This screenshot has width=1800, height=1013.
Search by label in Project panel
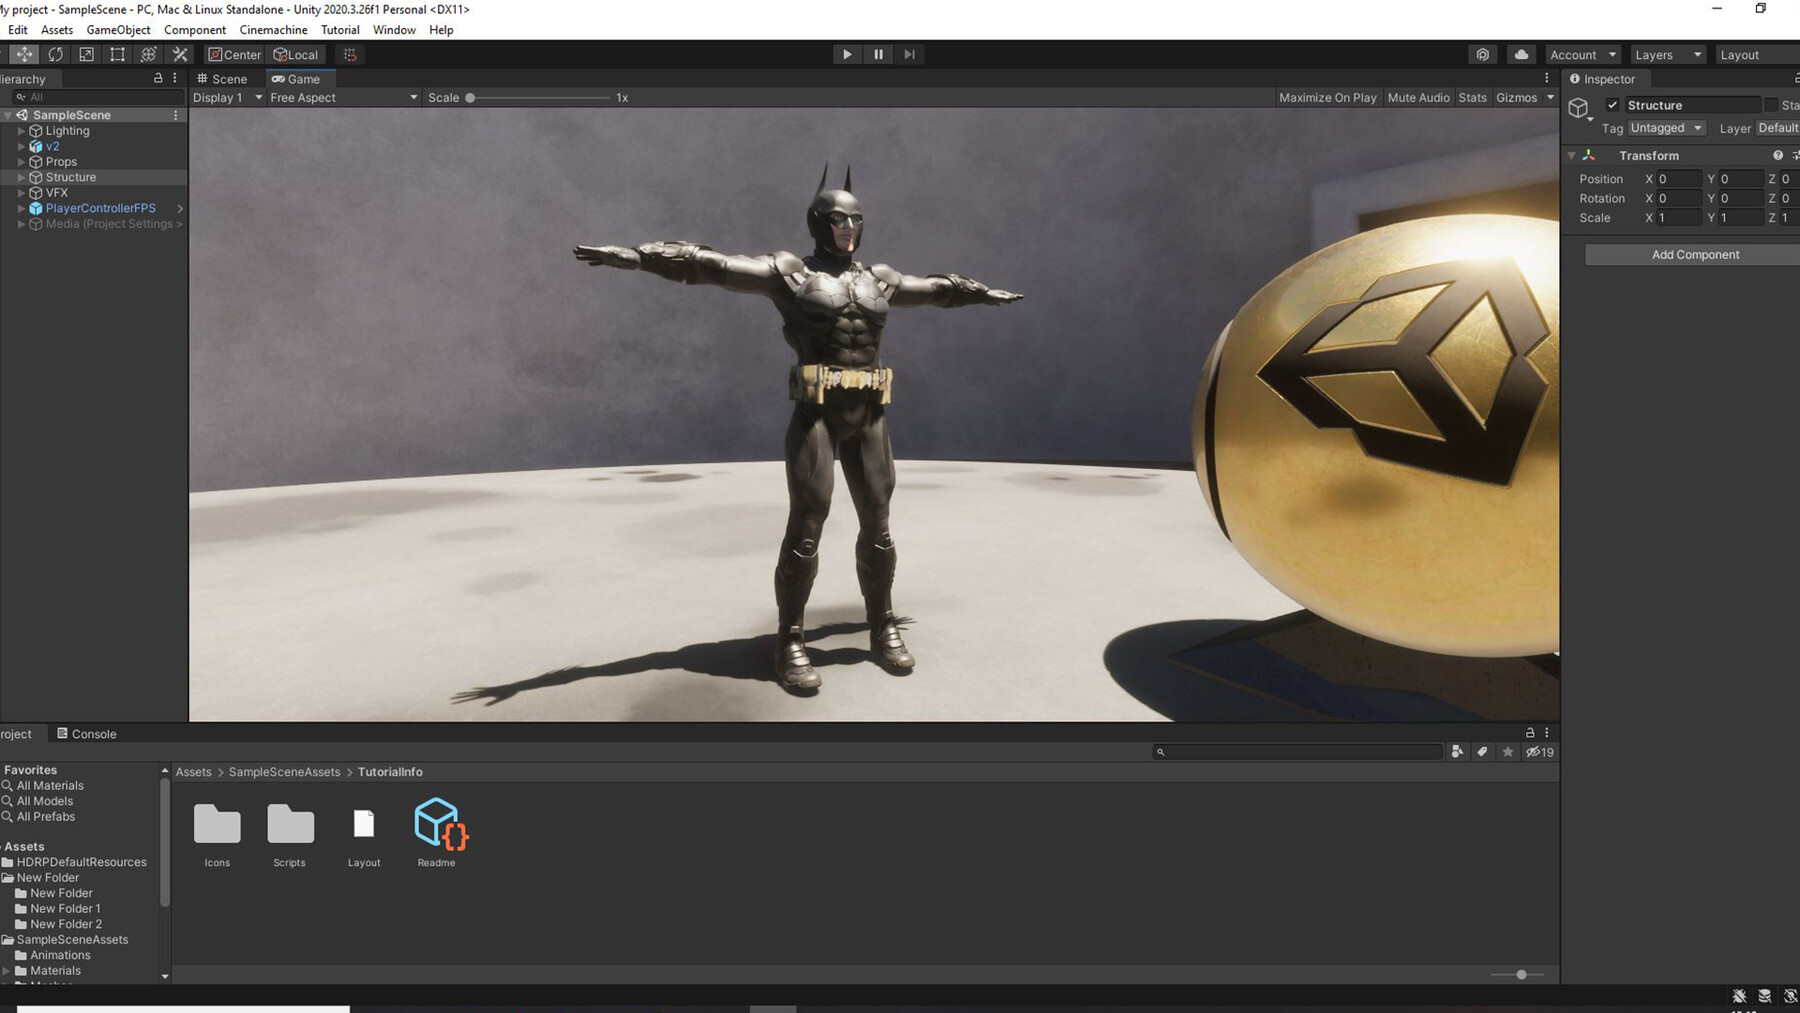click(x=1482, y=752)
